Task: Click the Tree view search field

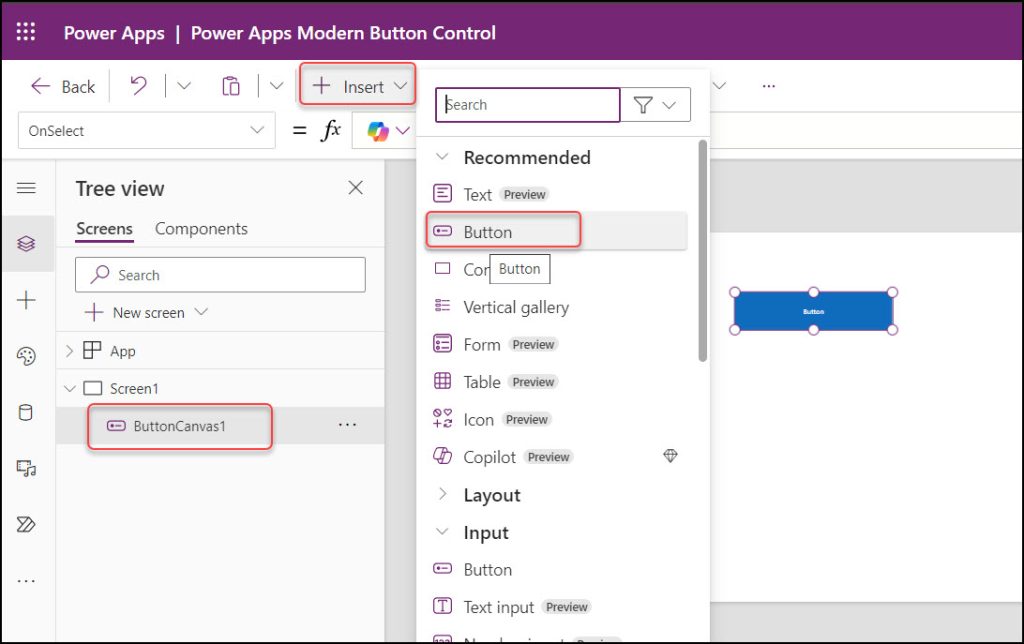Action: click(x=220, y=274)
